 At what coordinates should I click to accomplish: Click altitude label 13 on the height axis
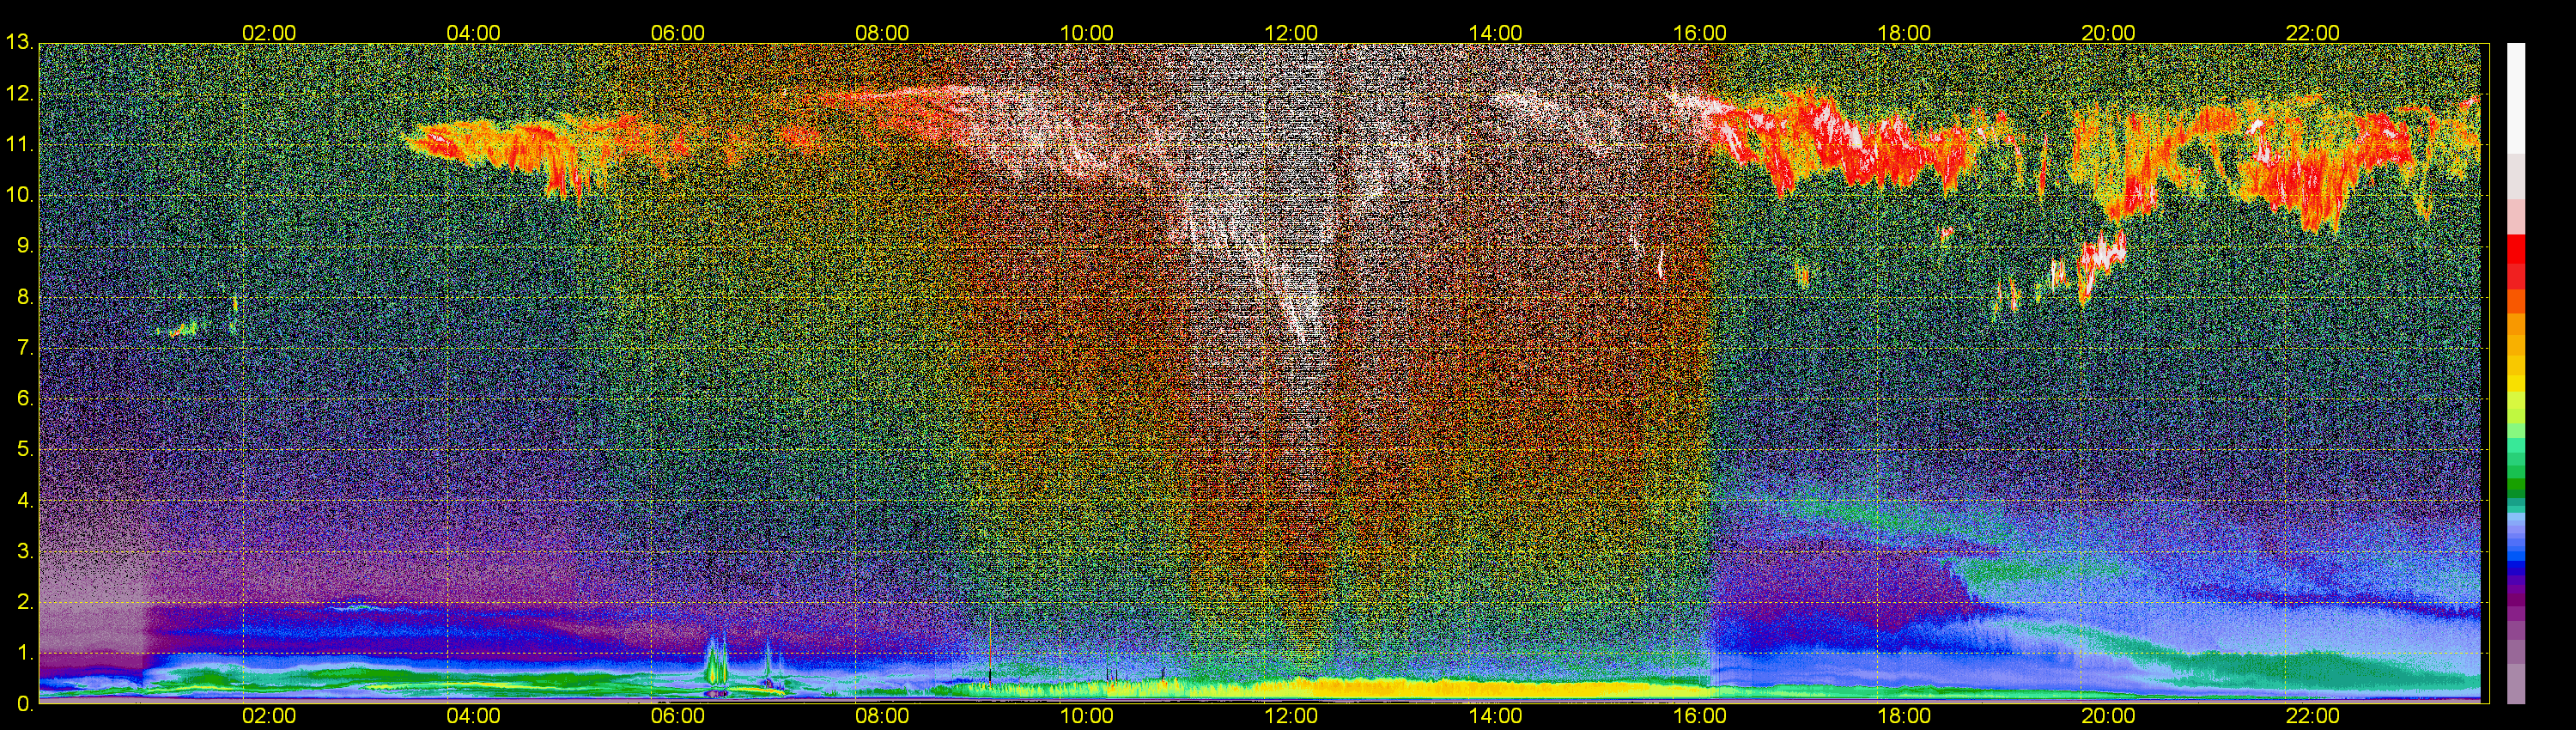(x=18, y=43)
